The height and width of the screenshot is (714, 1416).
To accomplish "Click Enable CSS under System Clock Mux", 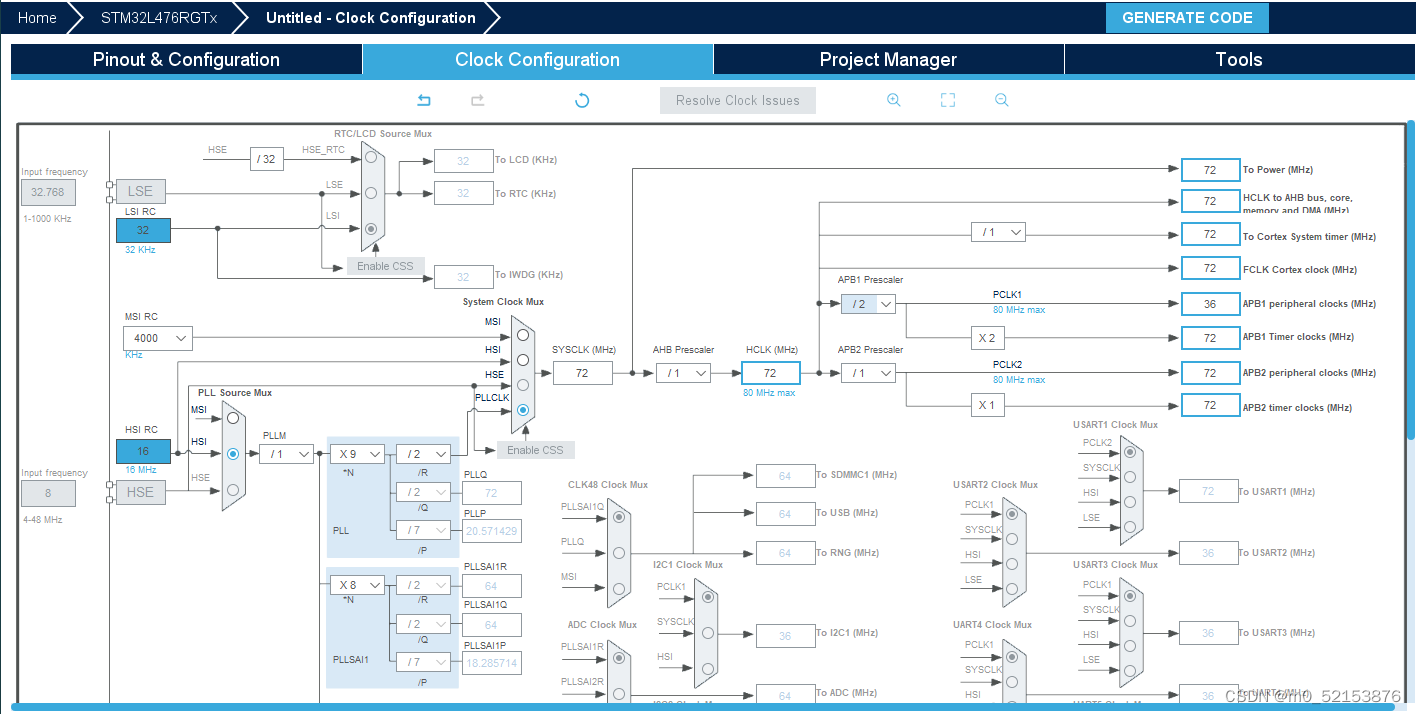I will [x=535, y=450].
